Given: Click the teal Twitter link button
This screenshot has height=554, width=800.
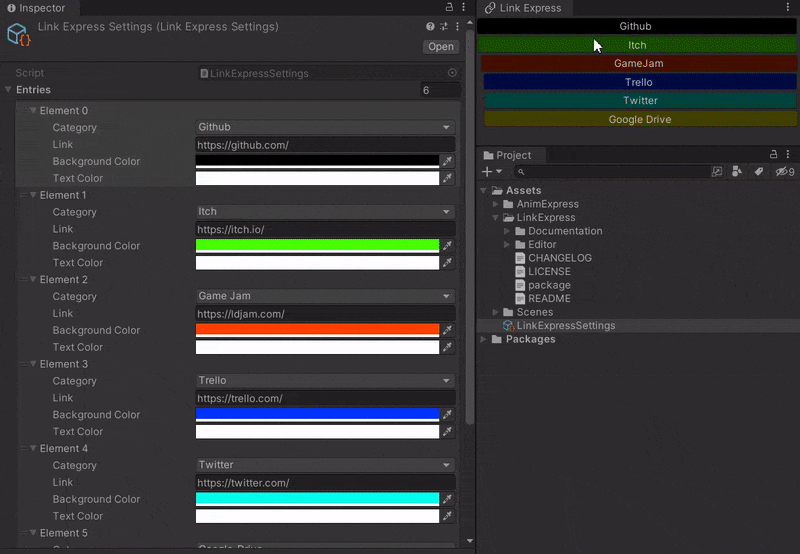Looking at the screenshot, I should (640, 100).
